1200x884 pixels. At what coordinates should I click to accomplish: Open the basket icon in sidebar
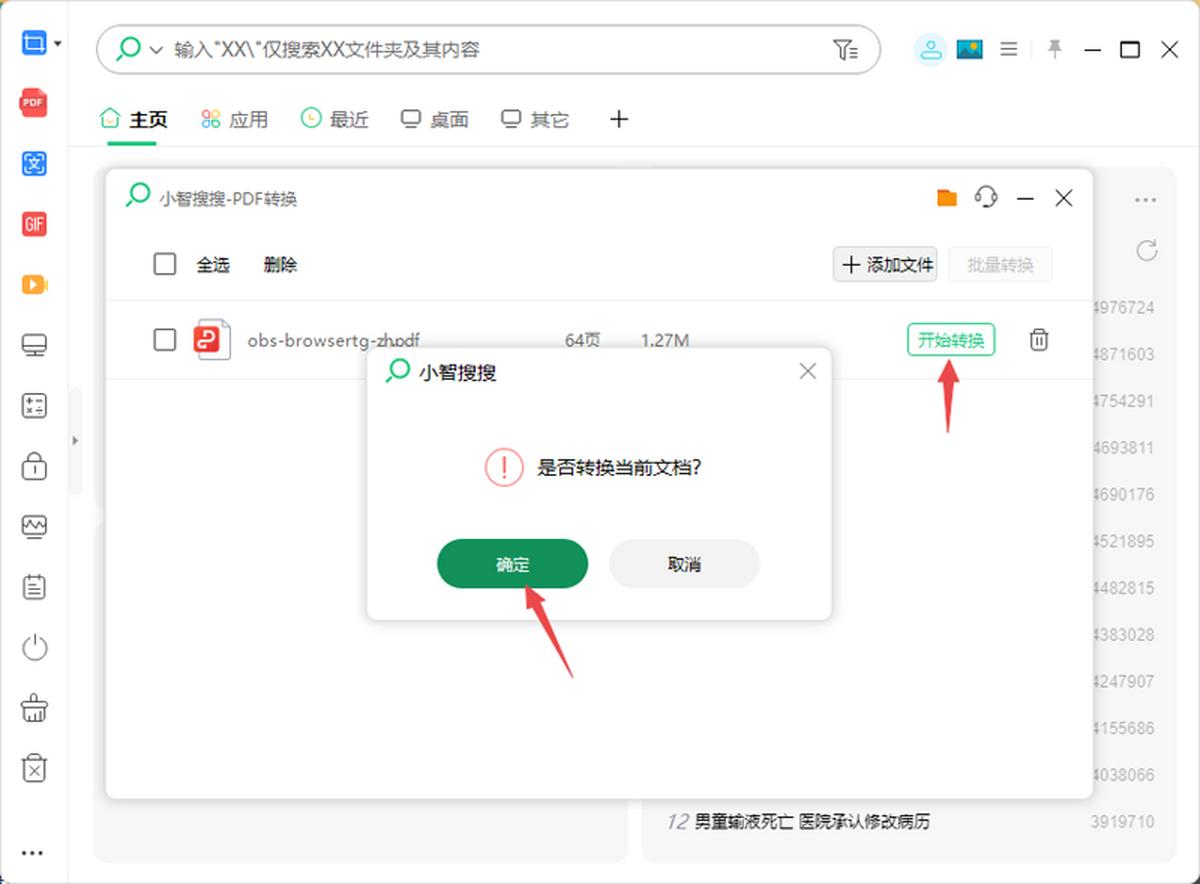[x=35, y=708]
